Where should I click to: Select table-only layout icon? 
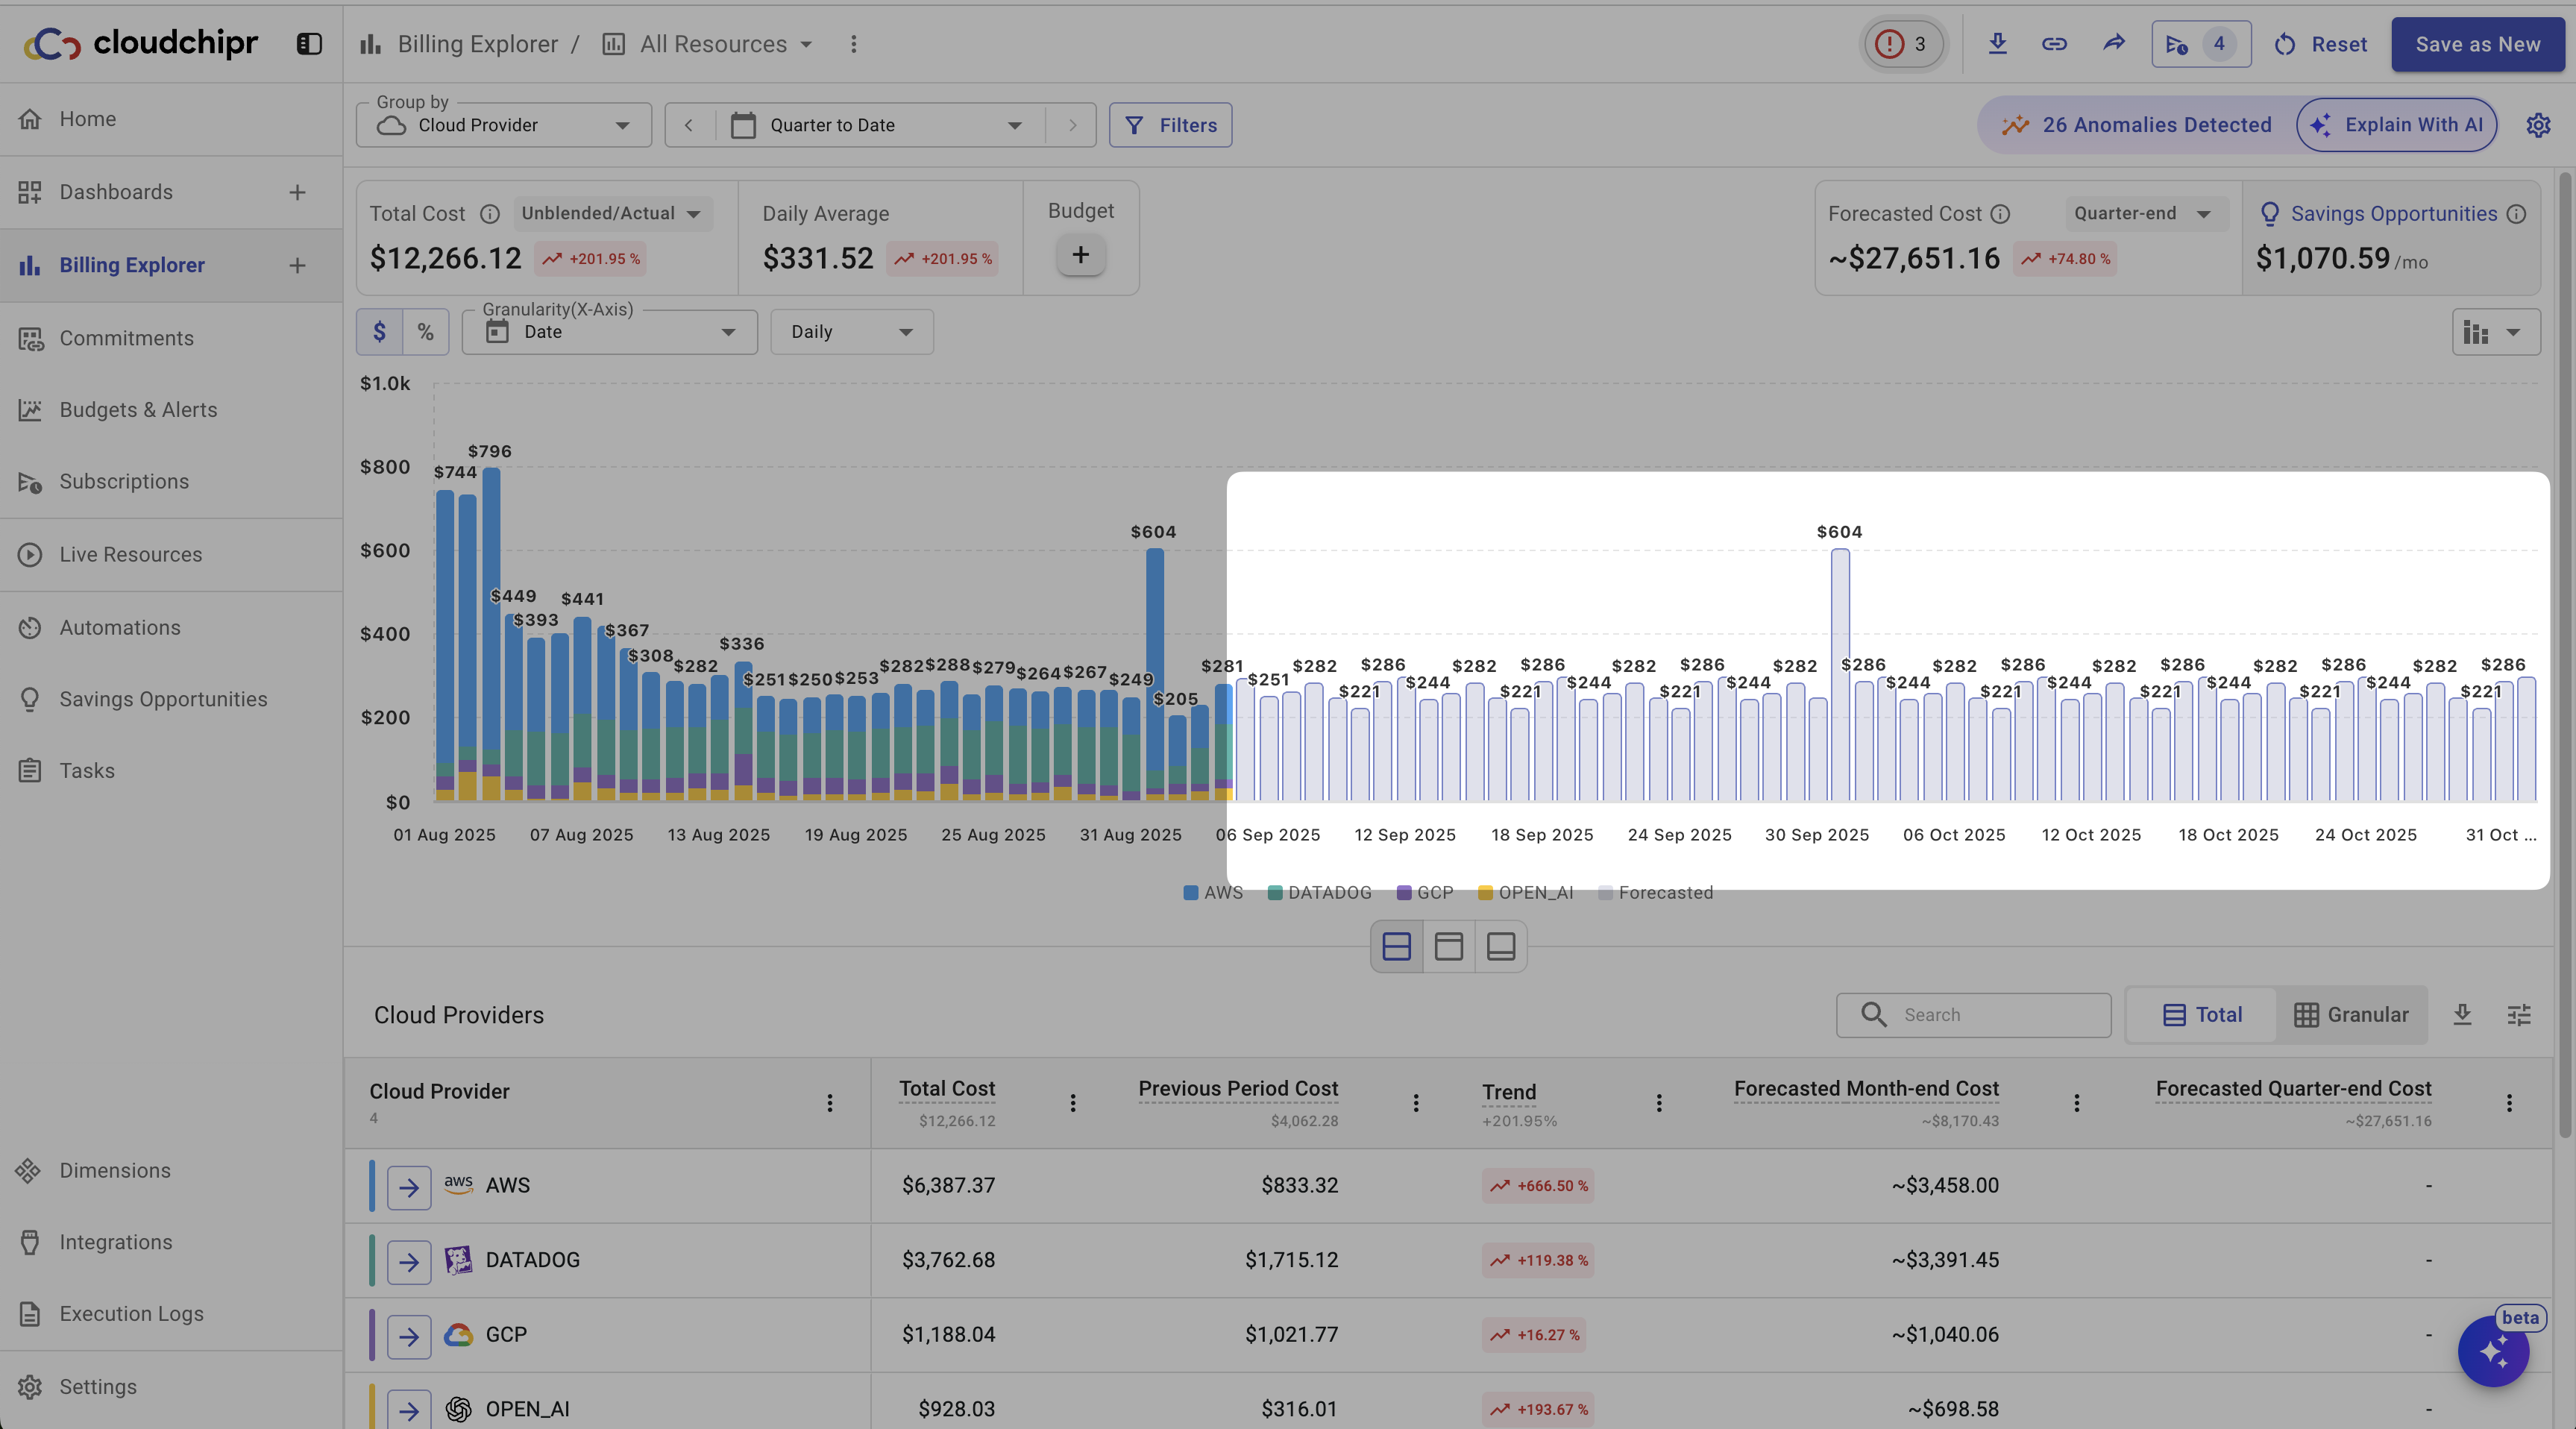[1500, 946]
